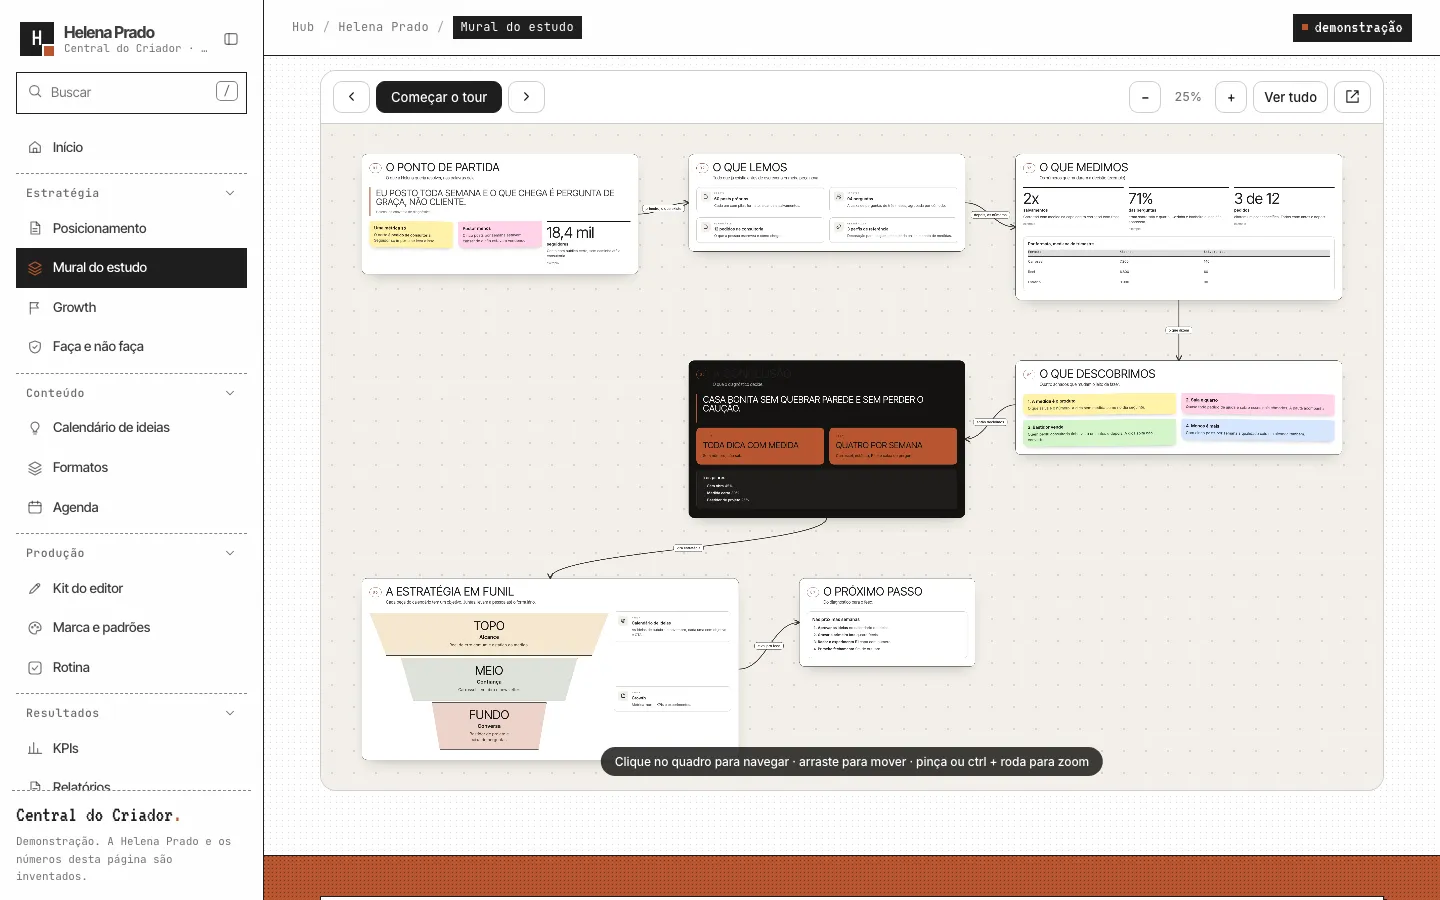The height and width of the screenshot is (900, 1440).
Task: Click the TODA DICA COM MEDIDA orange block
Action: point(760,446)
